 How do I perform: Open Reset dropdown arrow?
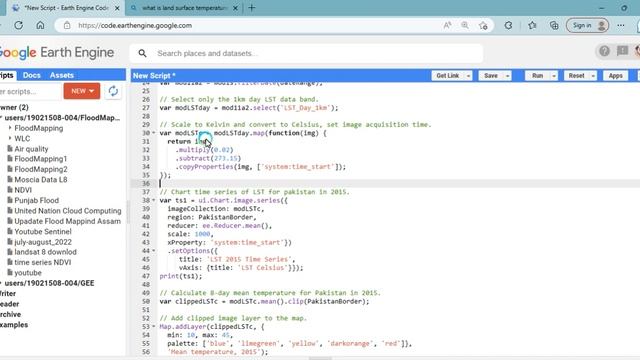pyautogui.click(x=593, y=76)
